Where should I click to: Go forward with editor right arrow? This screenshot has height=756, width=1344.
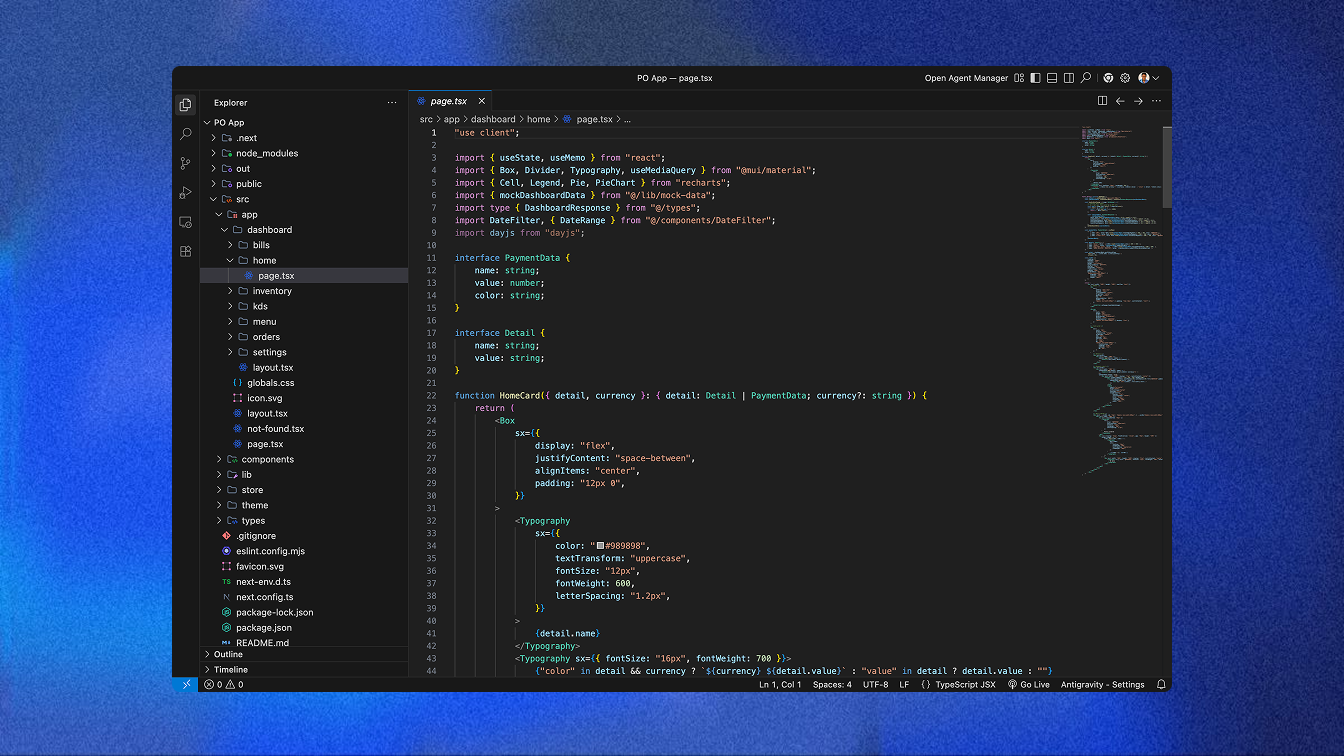pyautogui.click(x=1138, y=101)
